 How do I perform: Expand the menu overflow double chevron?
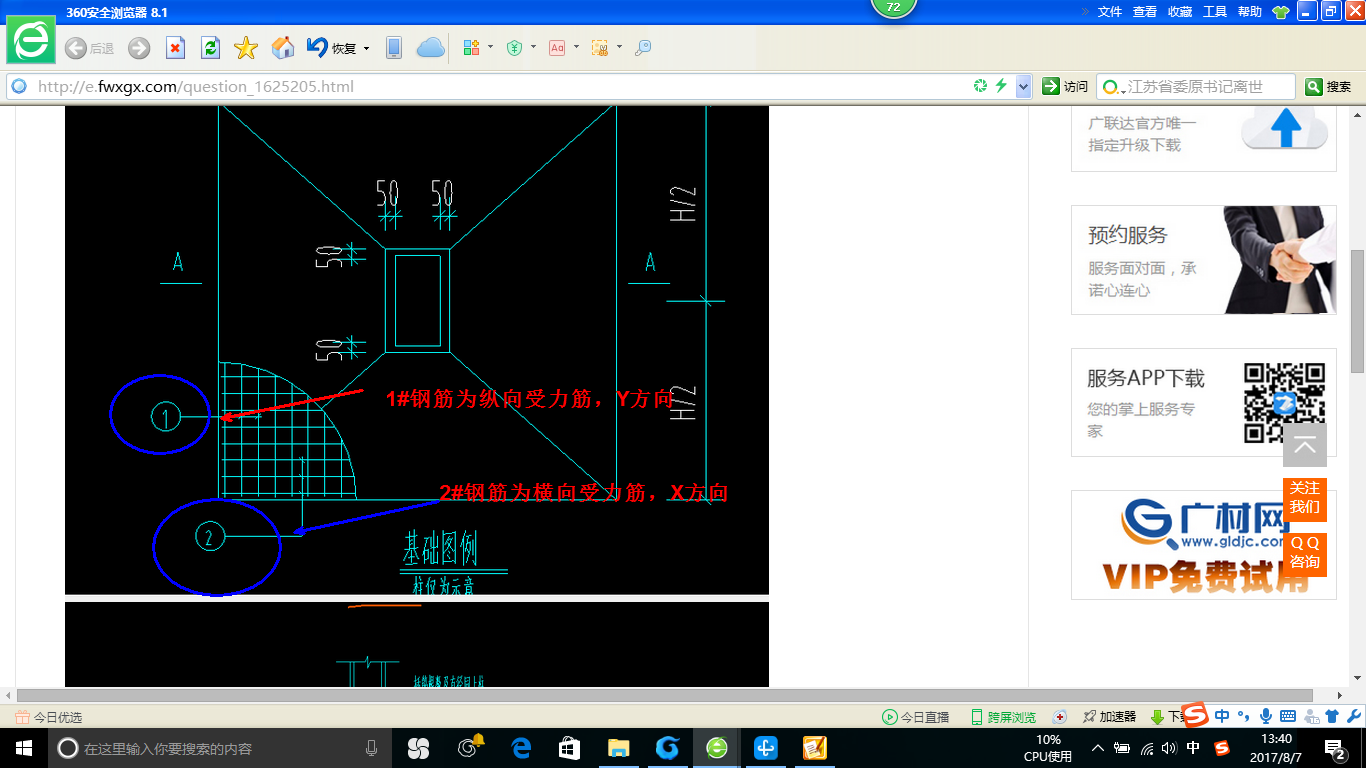pos(1085,12)
